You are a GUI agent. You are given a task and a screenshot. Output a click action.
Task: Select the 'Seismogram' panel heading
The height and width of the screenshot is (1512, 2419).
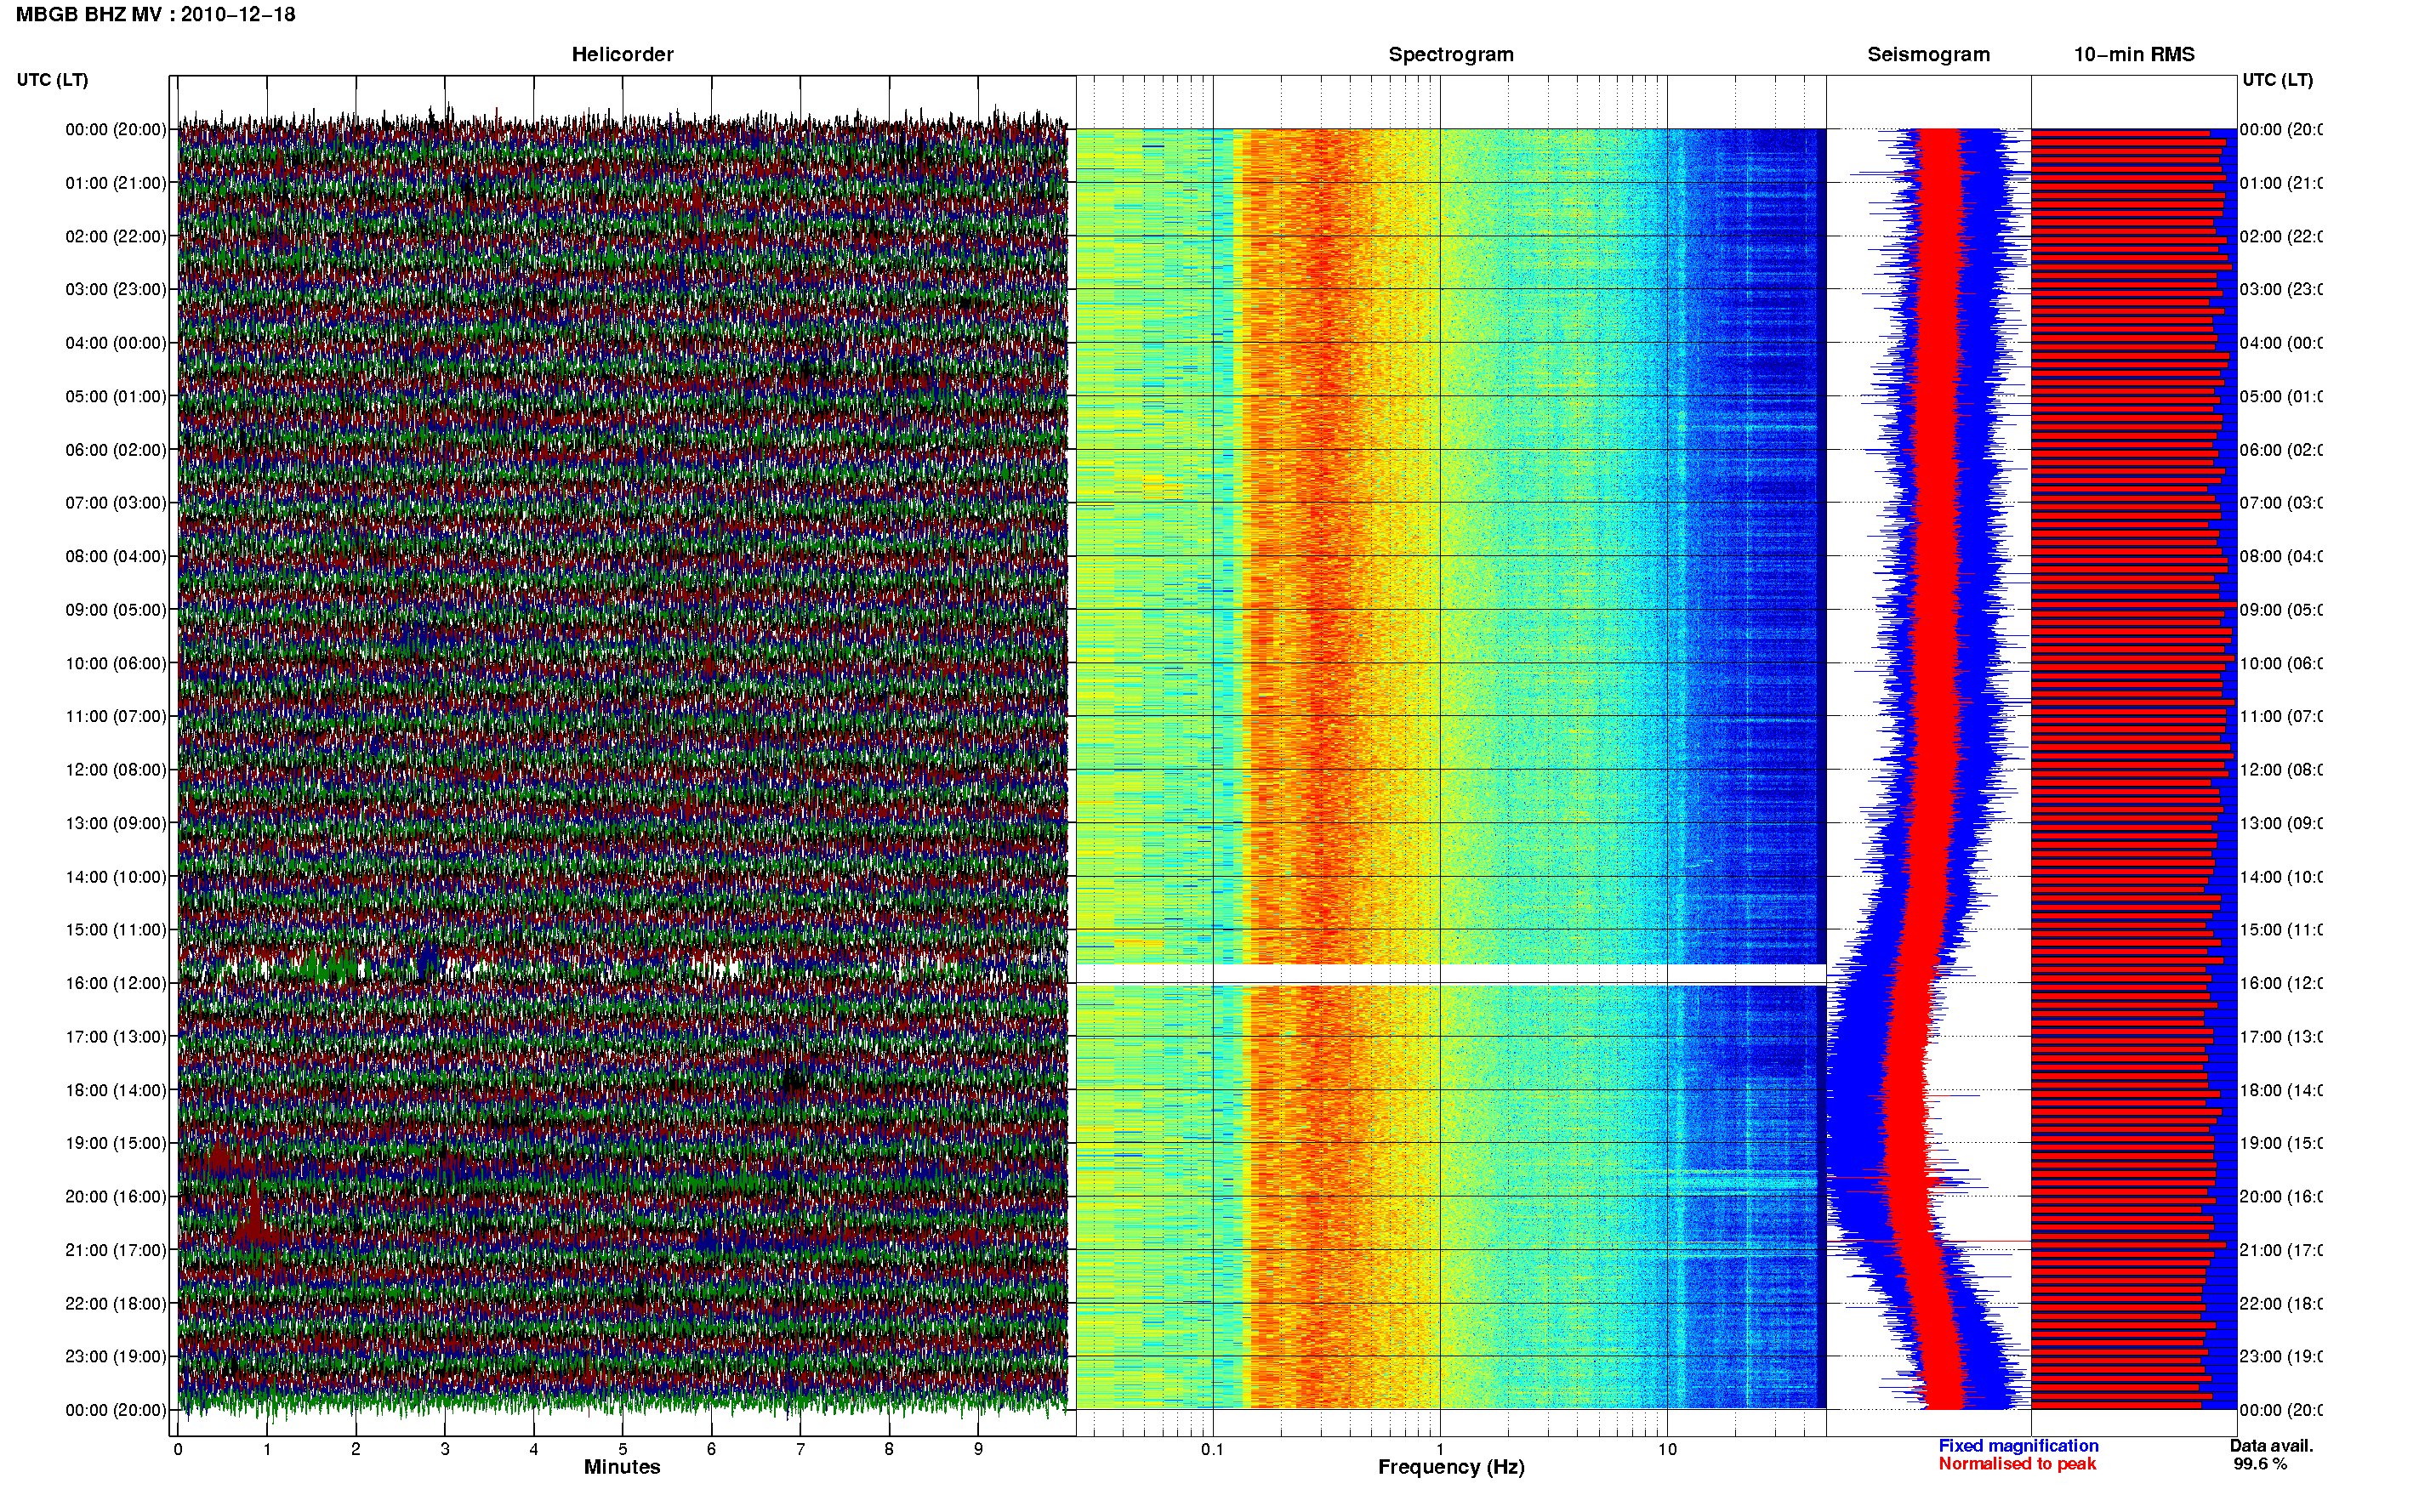(1928, 55)
